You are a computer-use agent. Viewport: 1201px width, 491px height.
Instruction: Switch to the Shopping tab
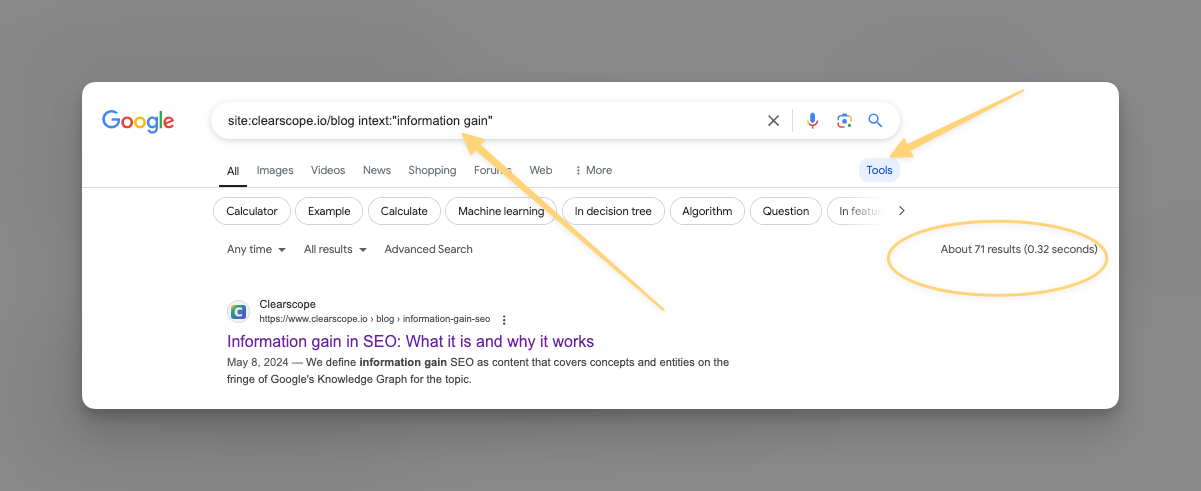432,170
